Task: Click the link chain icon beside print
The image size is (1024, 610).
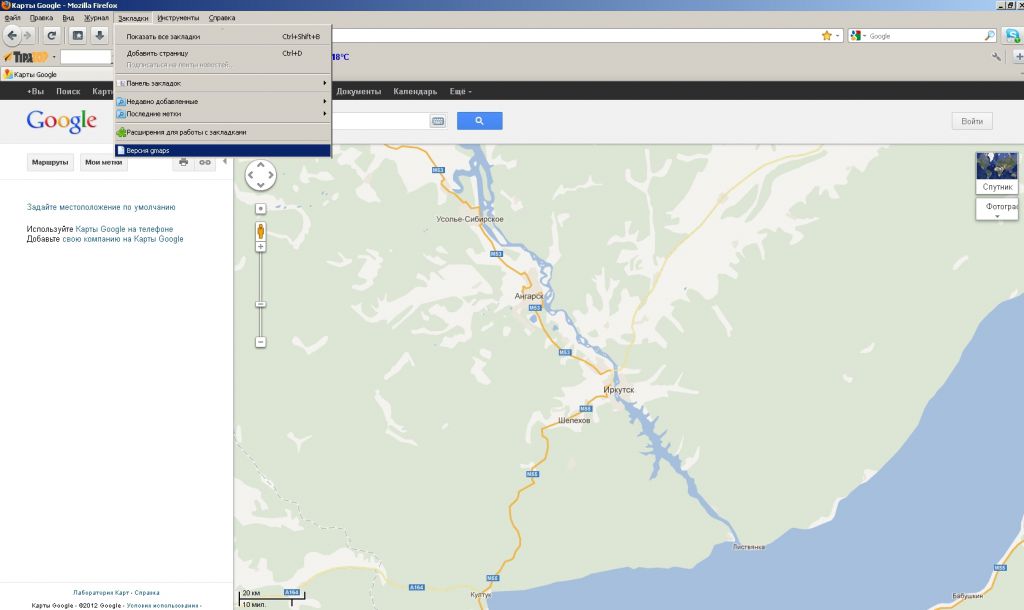Action: point(205,162)
